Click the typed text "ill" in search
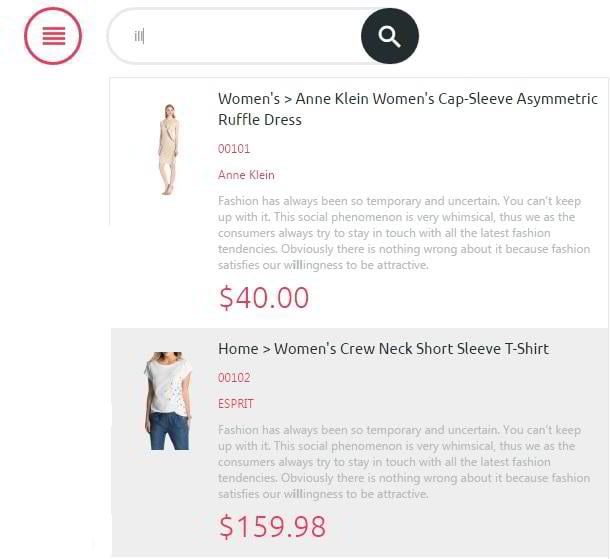Image resolution: width=610 pixels, height=559 pixels. click(139, 36)
